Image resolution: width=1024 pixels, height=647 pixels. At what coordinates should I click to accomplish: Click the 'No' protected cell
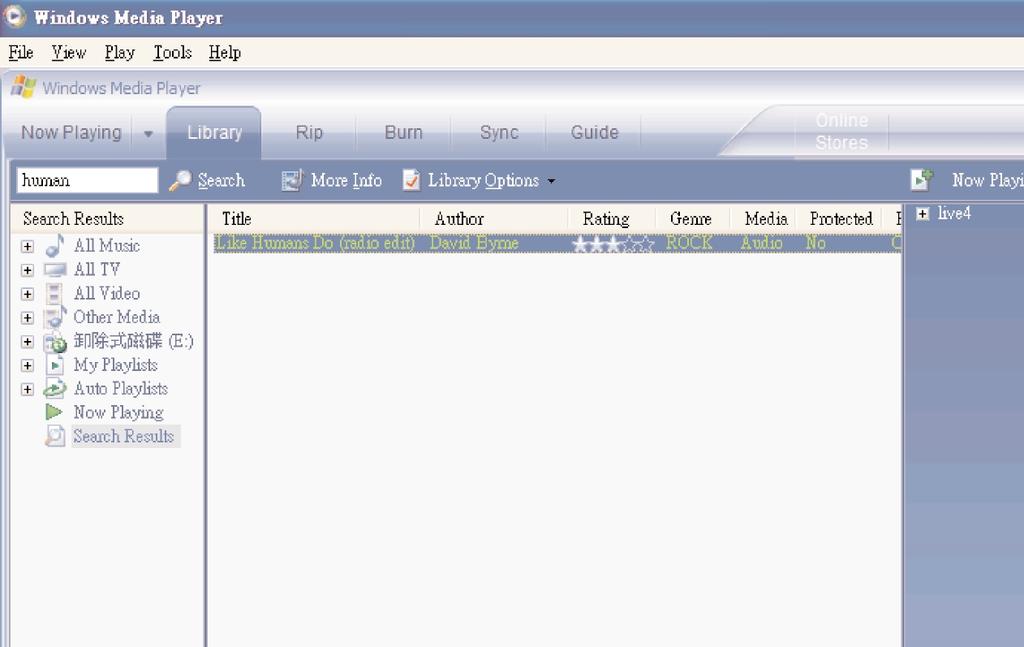click(816, 243)
